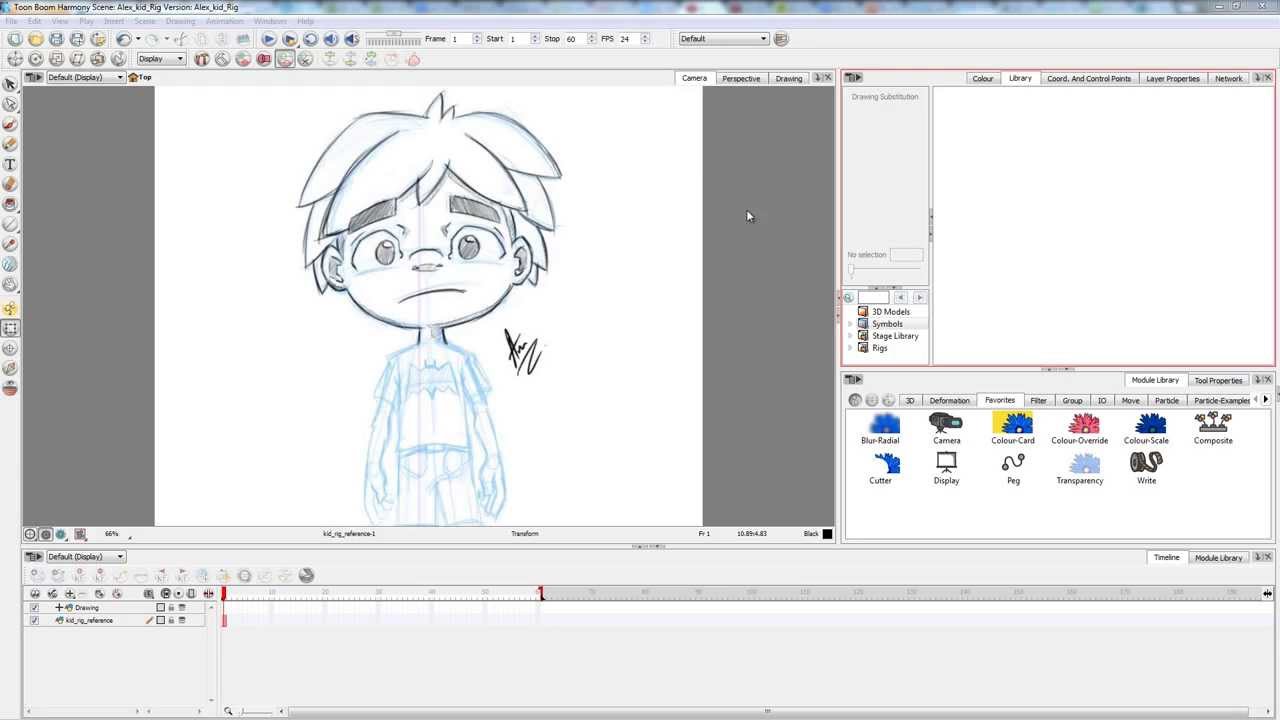The width and height of the screenshot is (1280, 720).
Task: Open camera view Default (Display) dropdown
Action: (85, 78)
